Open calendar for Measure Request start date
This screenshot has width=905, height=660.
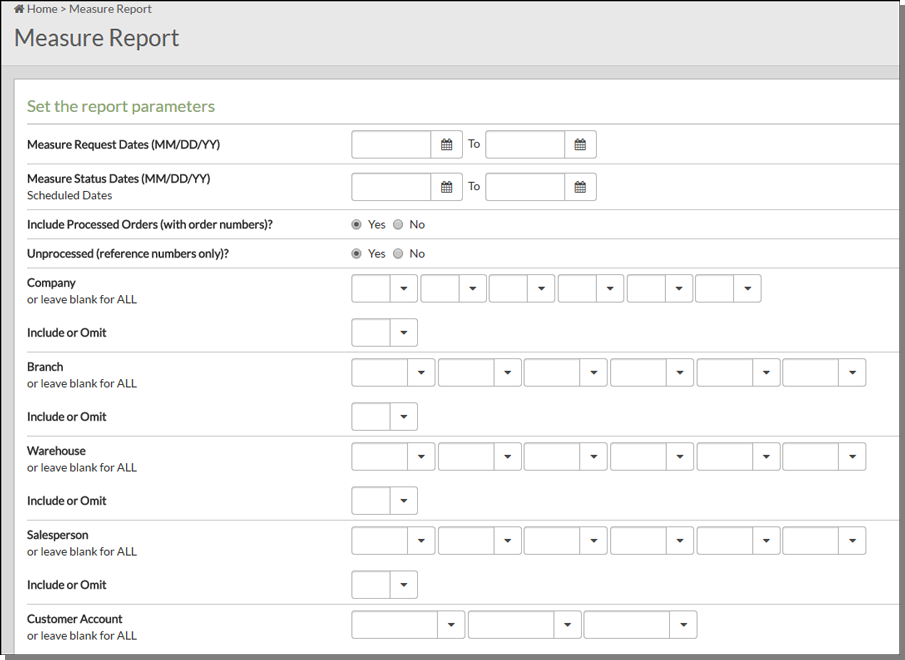(x=447, y=145)
